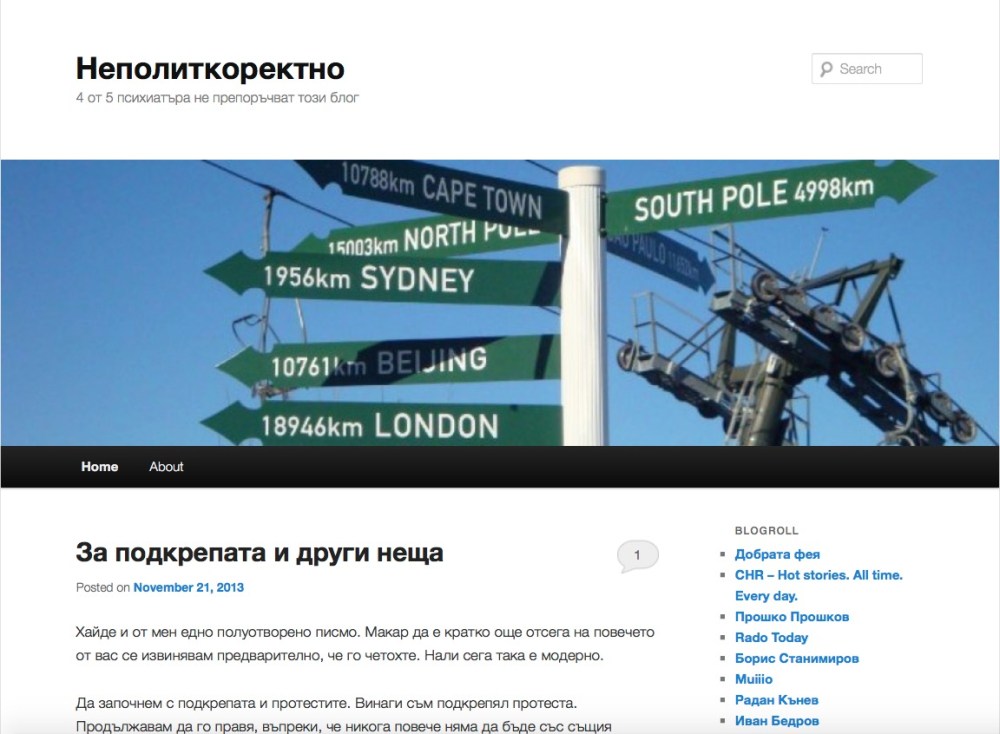Click the blog title Неполиткоректно
This screenshot has height=734, width=1000.
(209, 69)
